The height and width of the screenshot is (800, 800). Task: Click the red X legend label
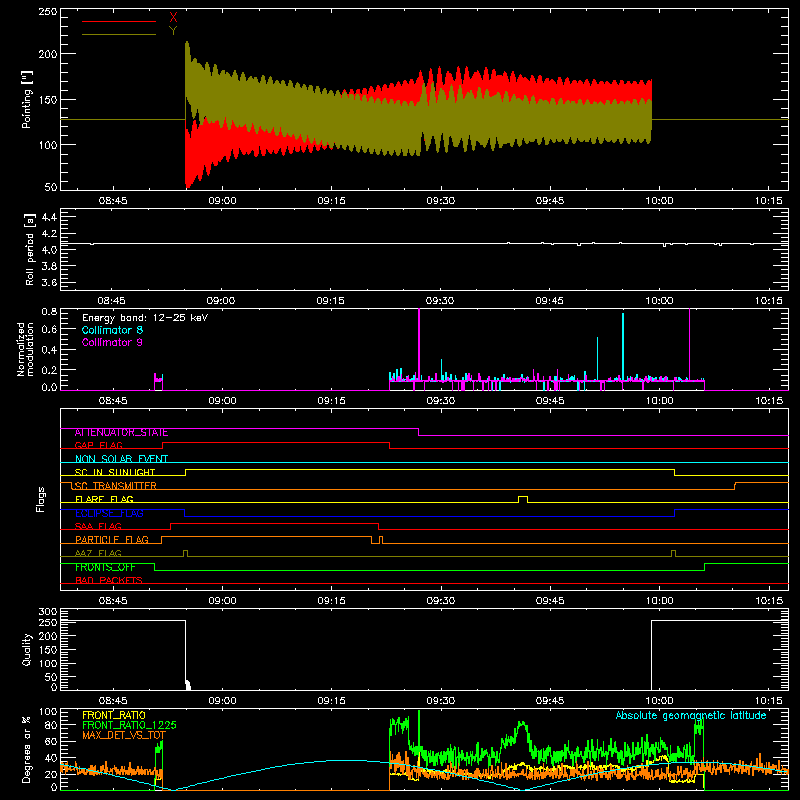click(173, 18)
